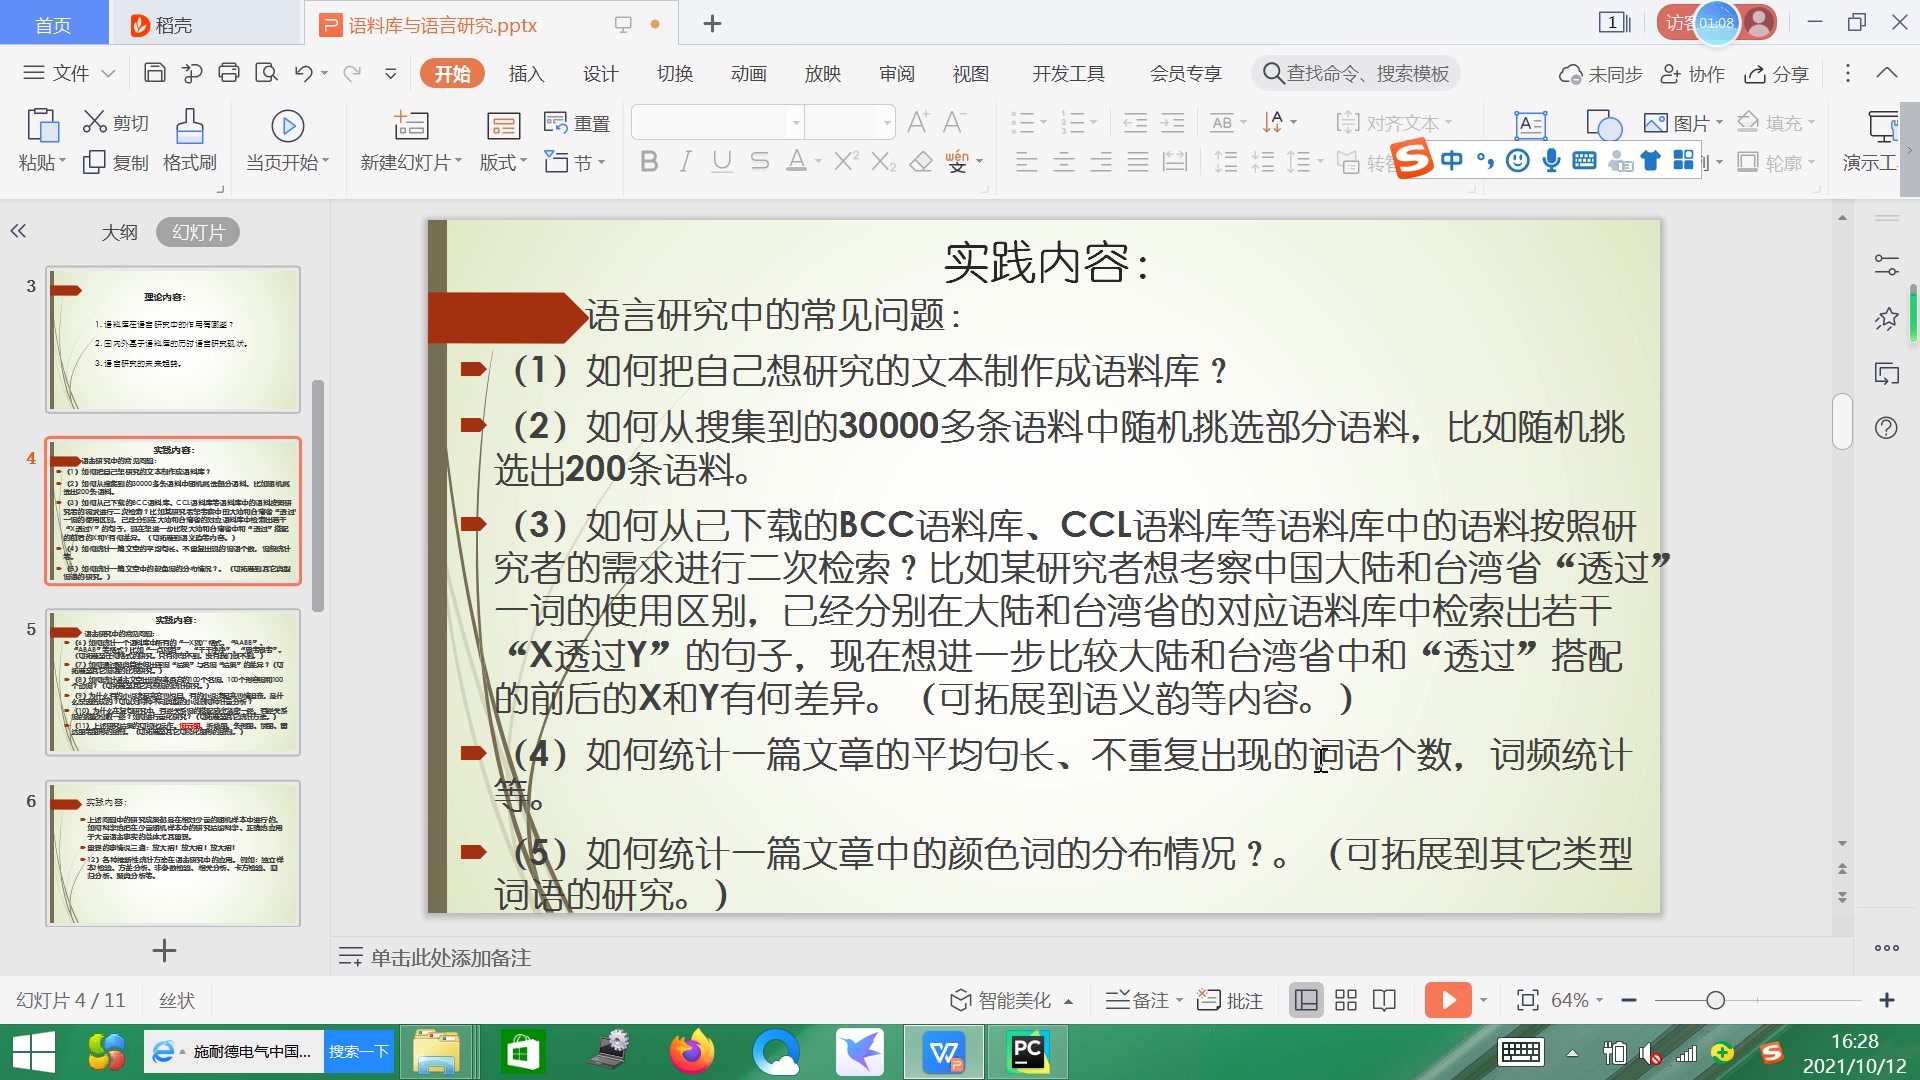
Task: Open the 插入 ribbon tab
Action: click(x=526, y=73)
